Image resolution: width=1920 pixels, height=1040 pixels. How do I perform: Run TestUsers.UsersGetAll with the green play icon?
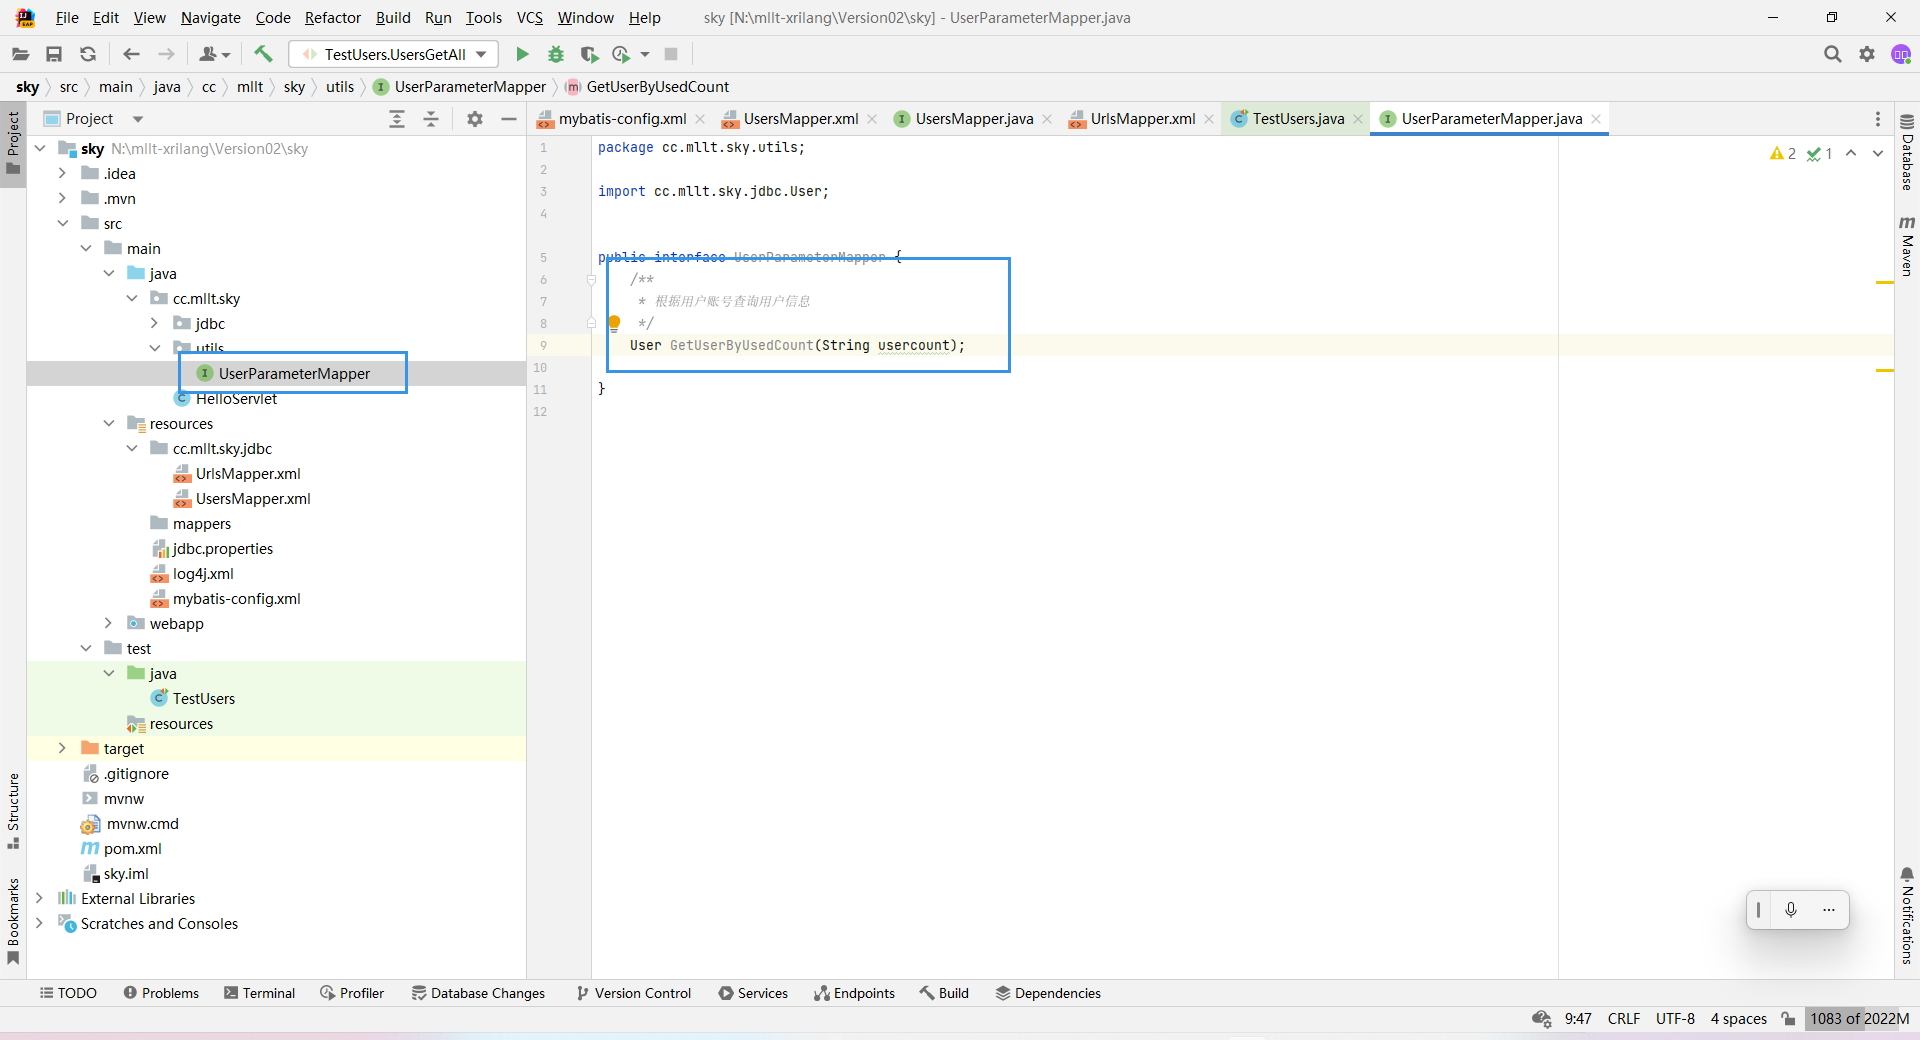pos(522,54)
